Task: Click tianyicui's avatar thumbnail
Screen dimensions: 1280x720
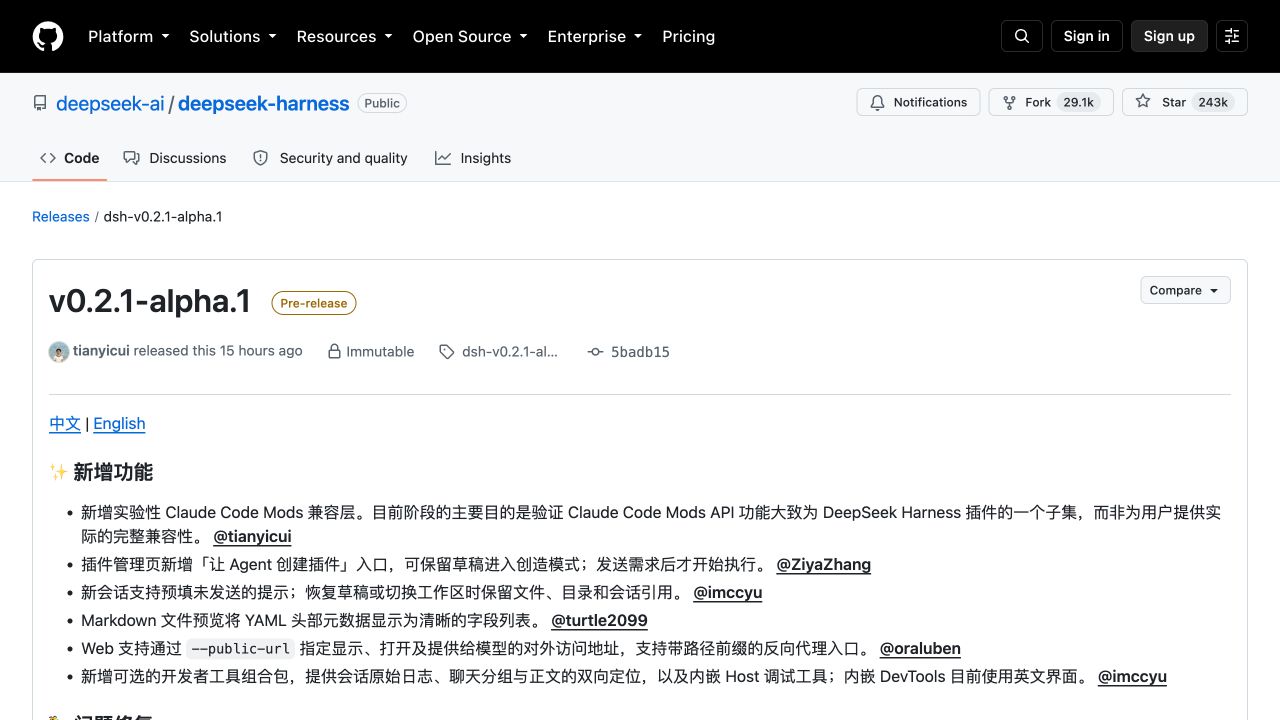Action: click(59, 352)
